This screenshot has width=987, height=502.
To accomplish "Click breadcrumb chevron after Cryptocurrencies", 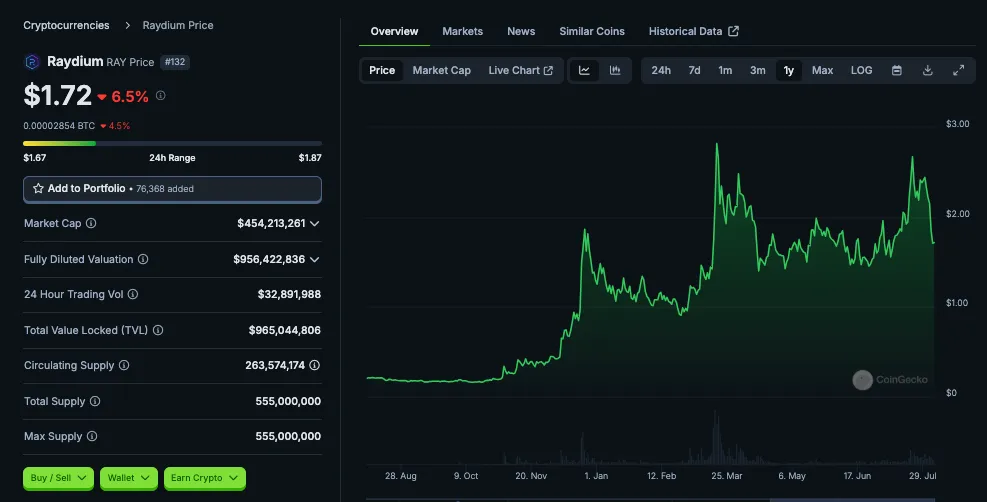I will 127,26.
